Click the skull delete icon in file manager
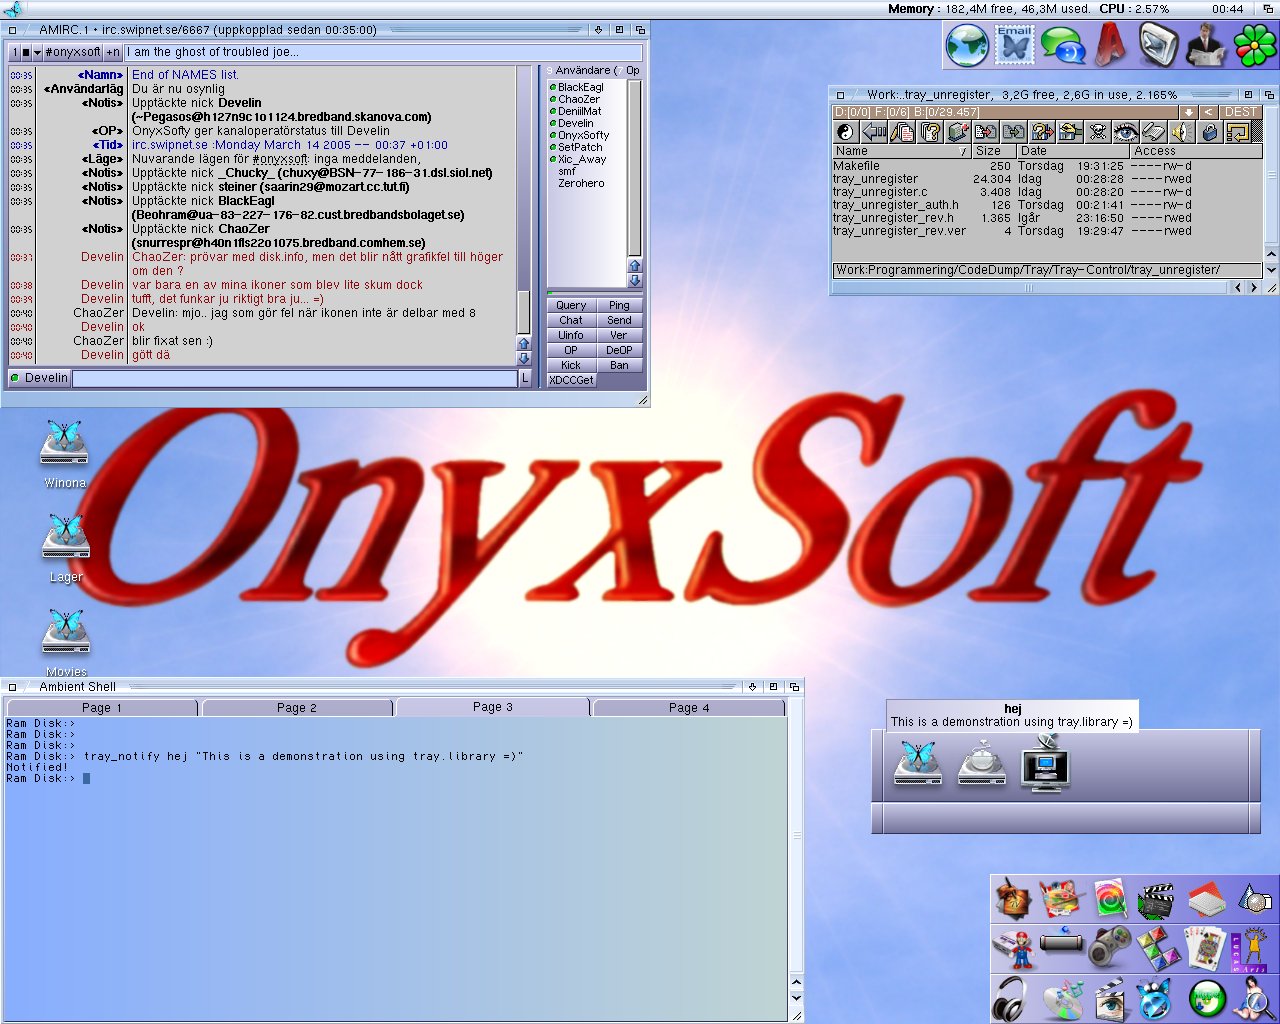 1097,132
